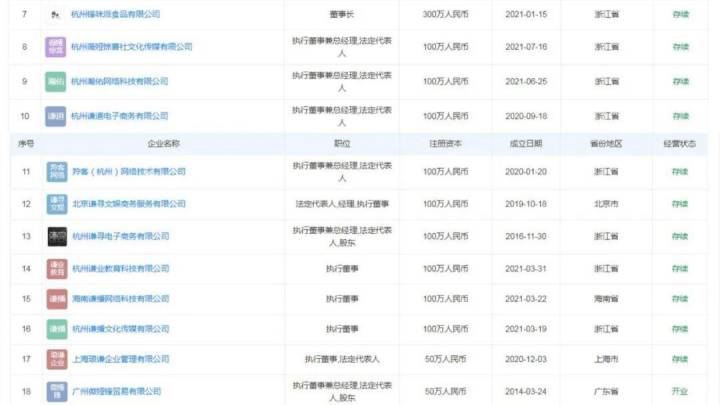Open the （杭州）网络技术 company link in row 11
Viewport: 720px width, 405px height.
coord(129,171)
